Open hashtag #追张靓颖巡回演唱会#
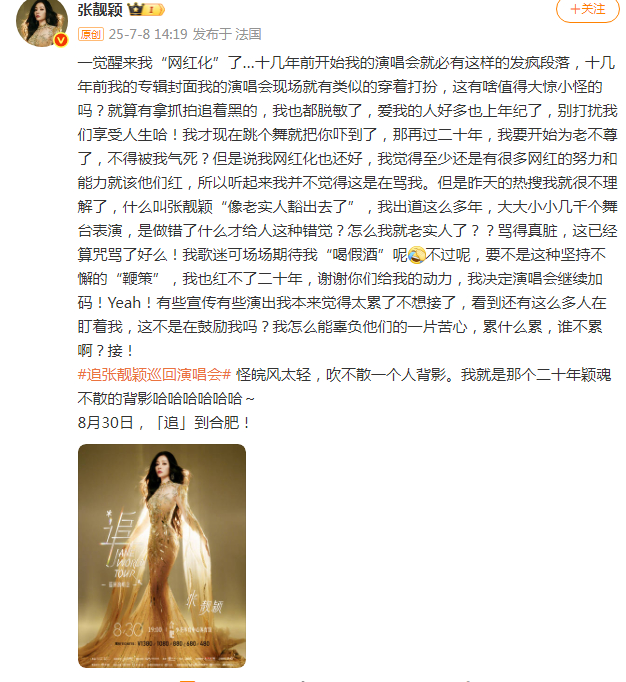This screenshot has height=682, width=626. click(x=154, y=374)
